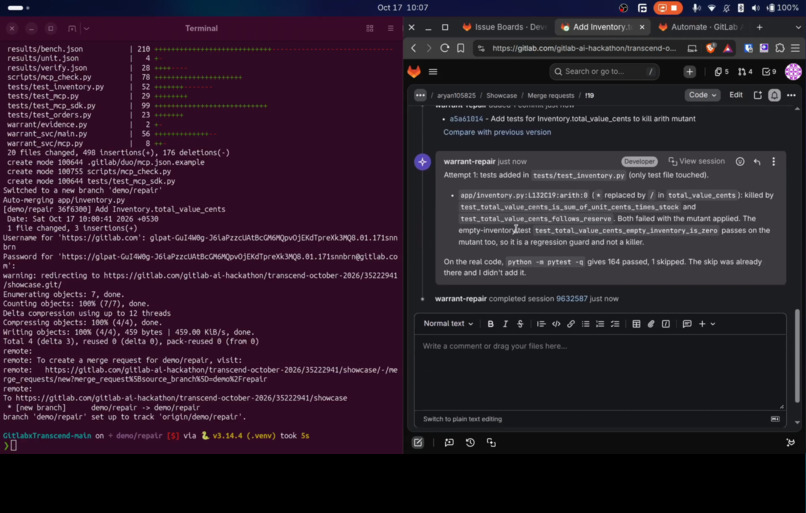Expand the Code dropdown
This screenshot has width=806, height=513.
(702, 95)
